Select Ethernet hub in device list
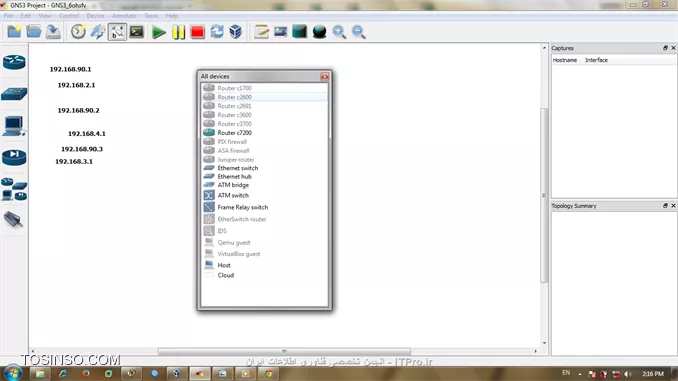The height and width of the screenshot is (381, 678). (x=265, y=176)
